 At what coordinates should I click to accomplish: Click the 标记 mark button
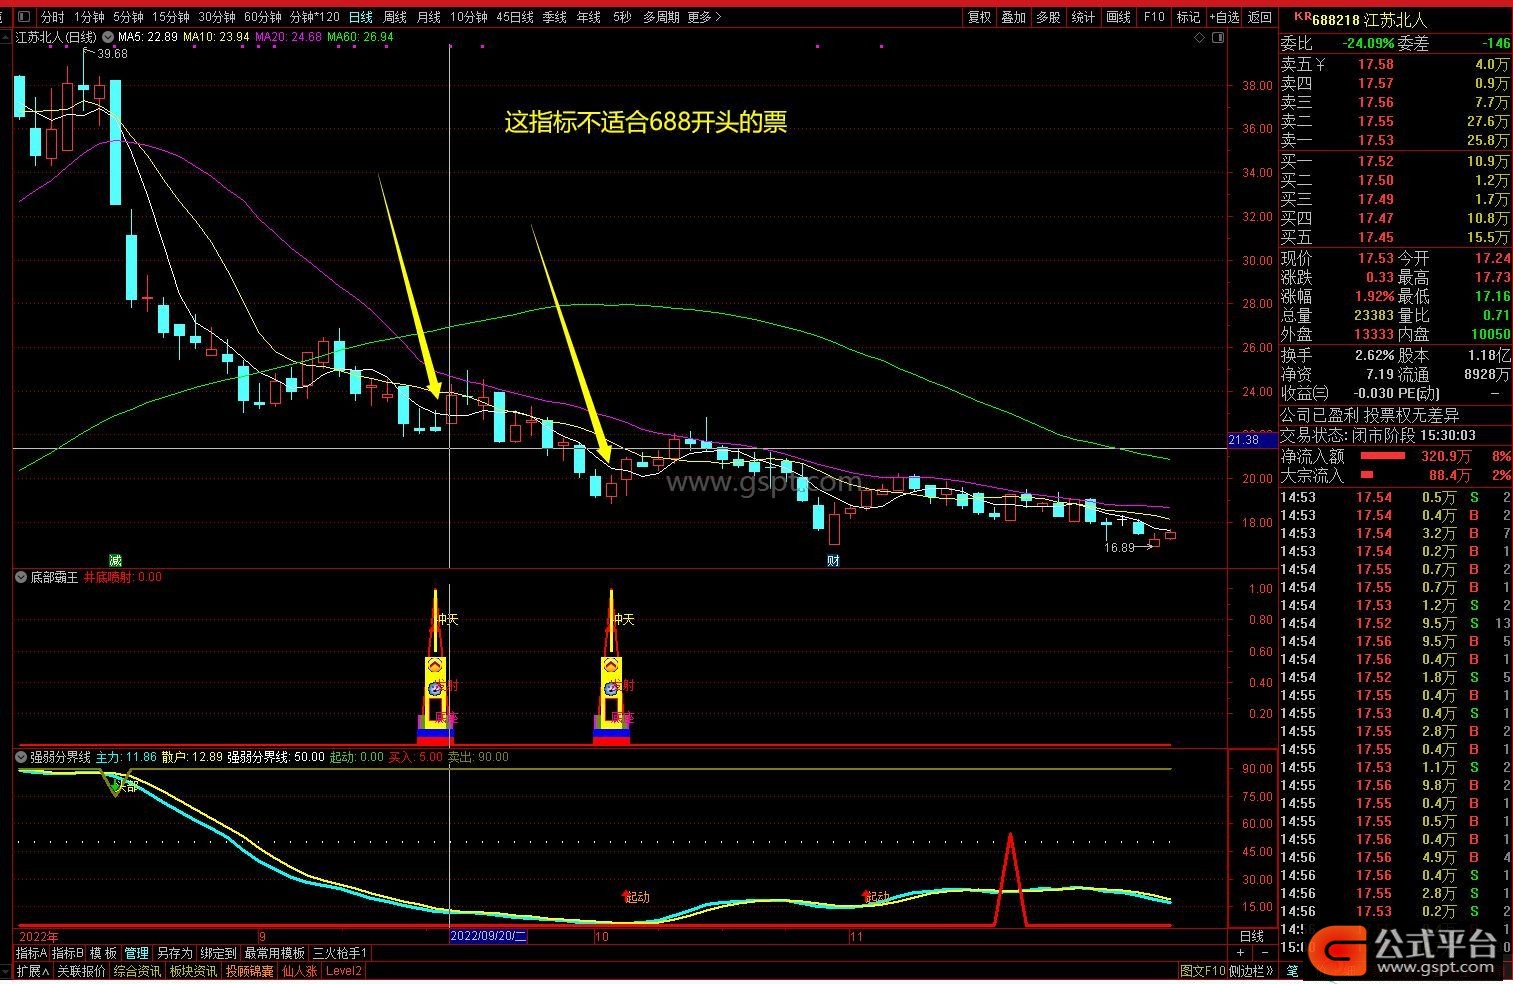point(1188,17)
